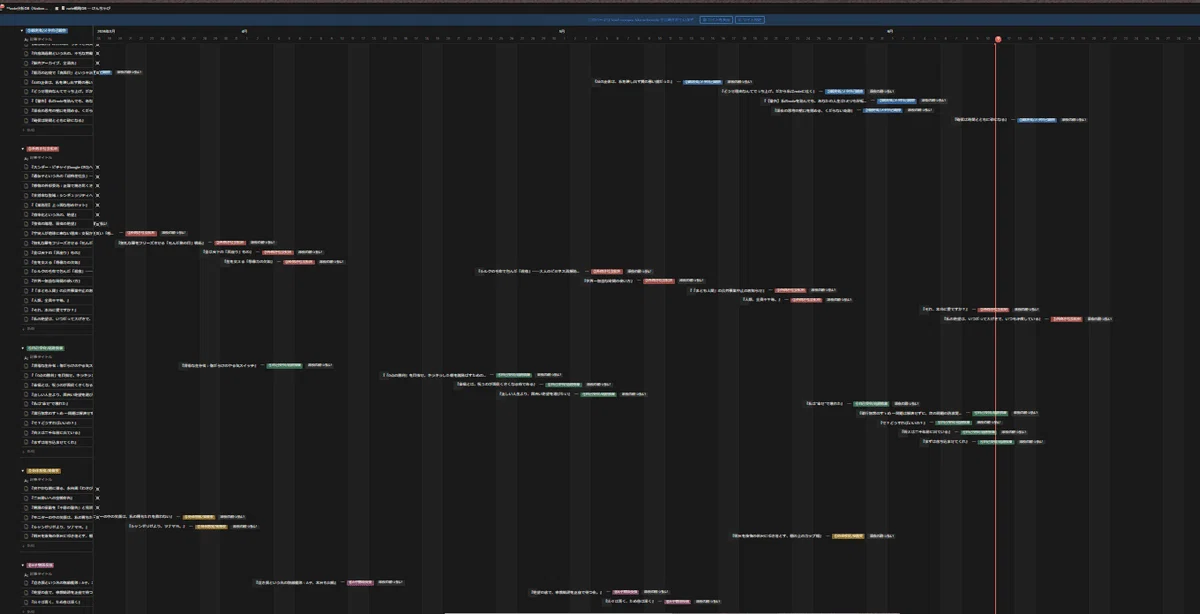Click the red today marker circle on the timeline header

click(x=997, y=39)
